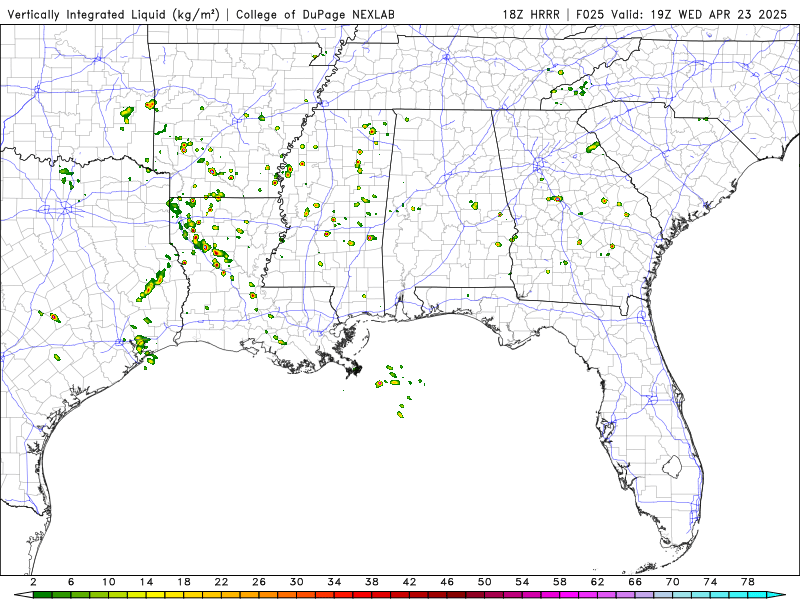Click the dark green swatch under value 2
The height and width of the screenshot is (600, 800).
[42, 595]
